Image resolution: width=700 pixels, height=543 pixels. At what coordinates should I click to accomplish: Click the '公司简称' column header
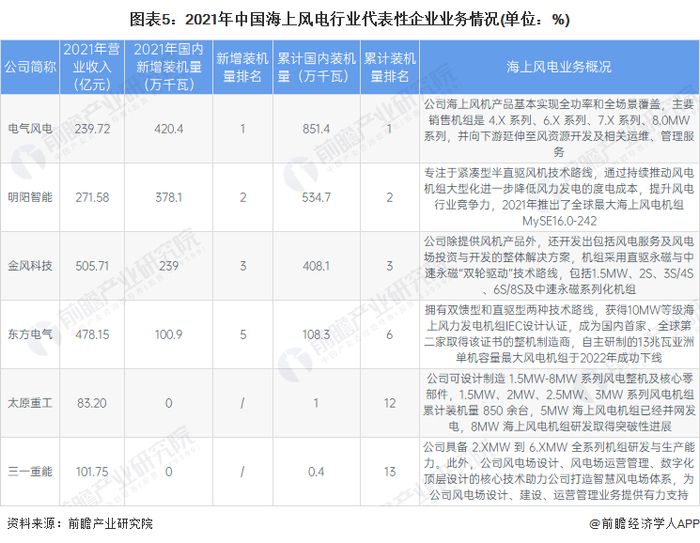(30, 67)
